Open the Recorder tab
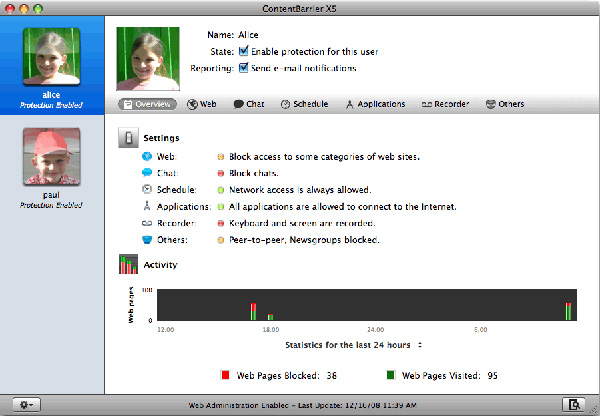Image resolution: width=600 pixels, height=416 pixels. coord(445,104)
